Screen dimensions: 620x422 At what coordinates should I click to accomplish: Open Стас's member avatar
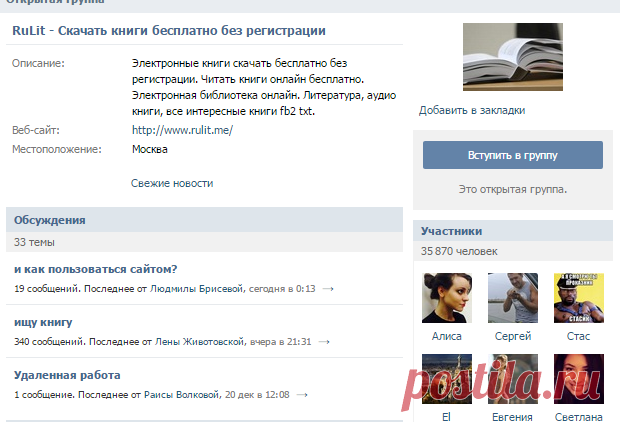pos(578,298)
